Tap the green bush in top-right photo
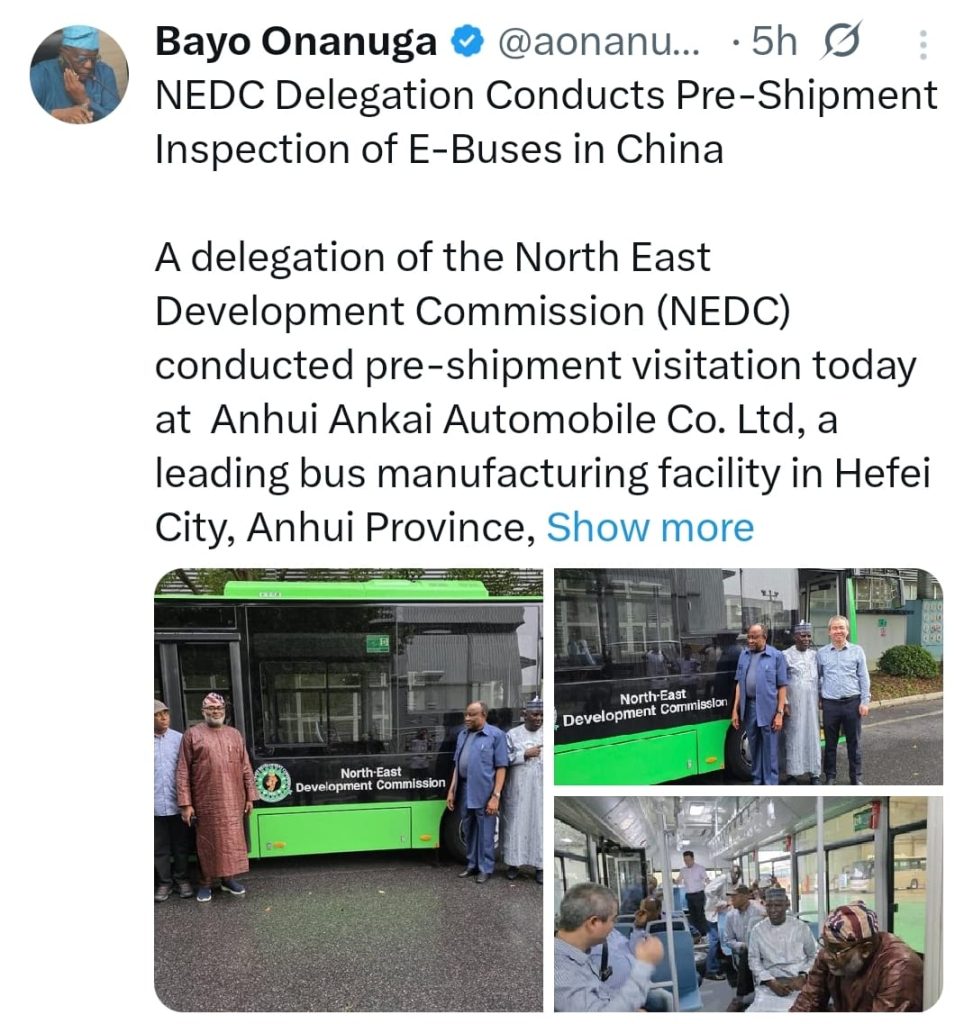 pos(909,661)
